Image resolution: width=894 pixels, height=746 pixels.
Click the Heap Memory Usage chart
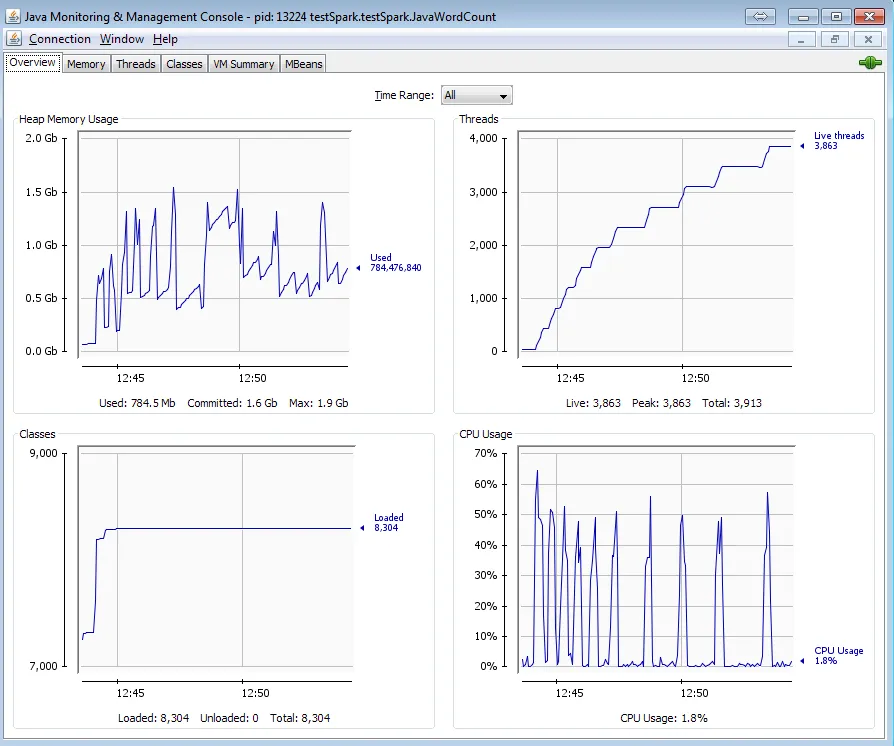[214, 244]
